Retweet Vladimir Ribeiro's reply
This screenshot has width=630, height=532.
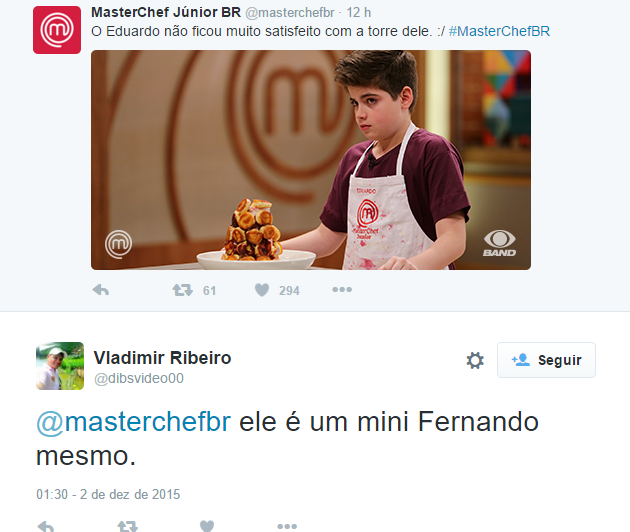coord(128,526)
